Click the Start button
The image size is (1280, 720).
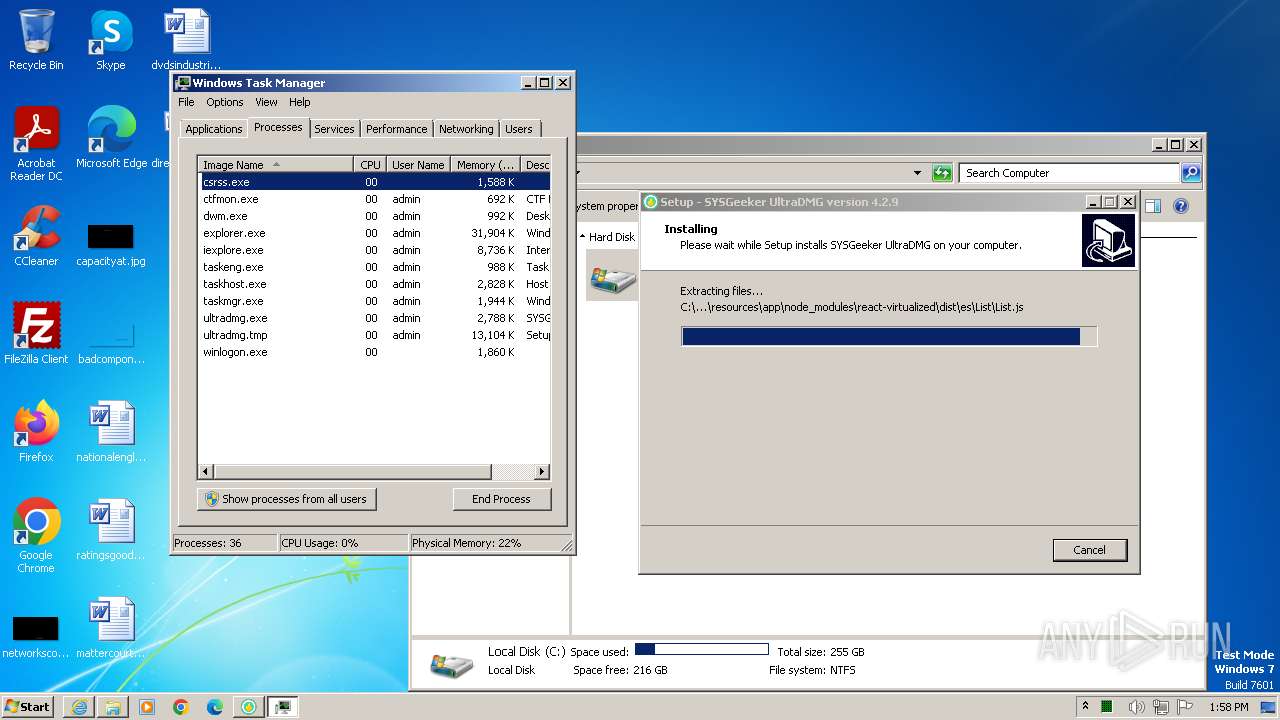click(x=27, y=707)
